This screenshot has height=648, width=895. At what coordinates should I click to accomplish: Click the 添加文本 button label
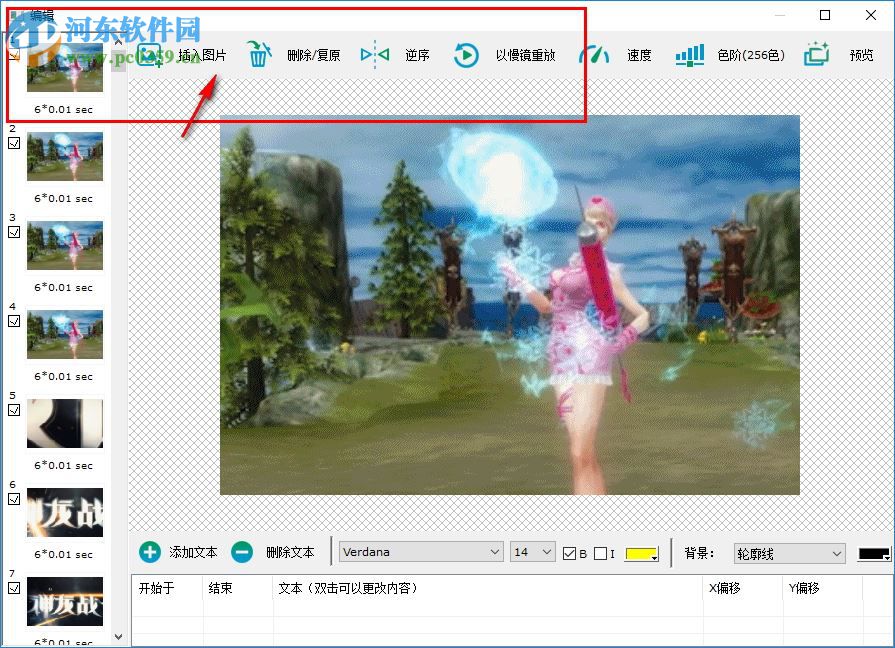192,551
